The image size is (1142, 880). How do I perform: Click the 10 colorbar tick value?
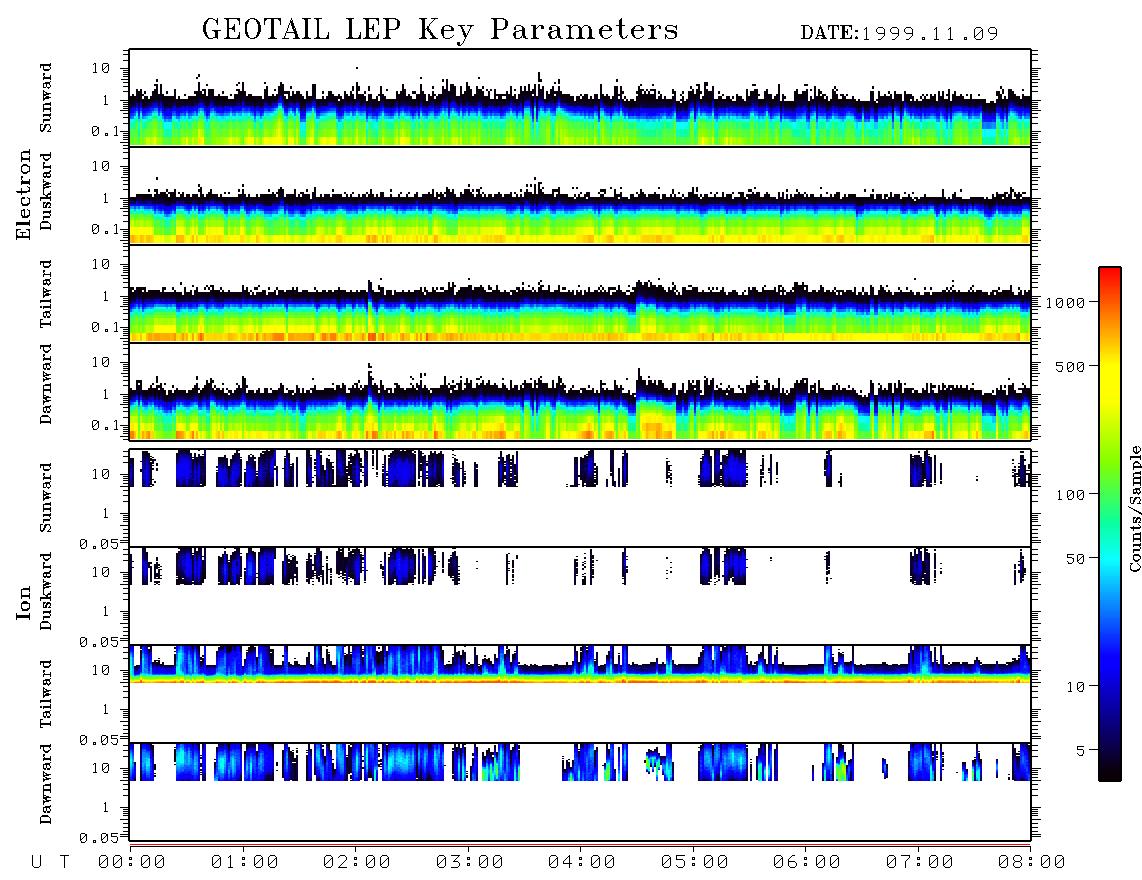click(x=1076, y=686)
